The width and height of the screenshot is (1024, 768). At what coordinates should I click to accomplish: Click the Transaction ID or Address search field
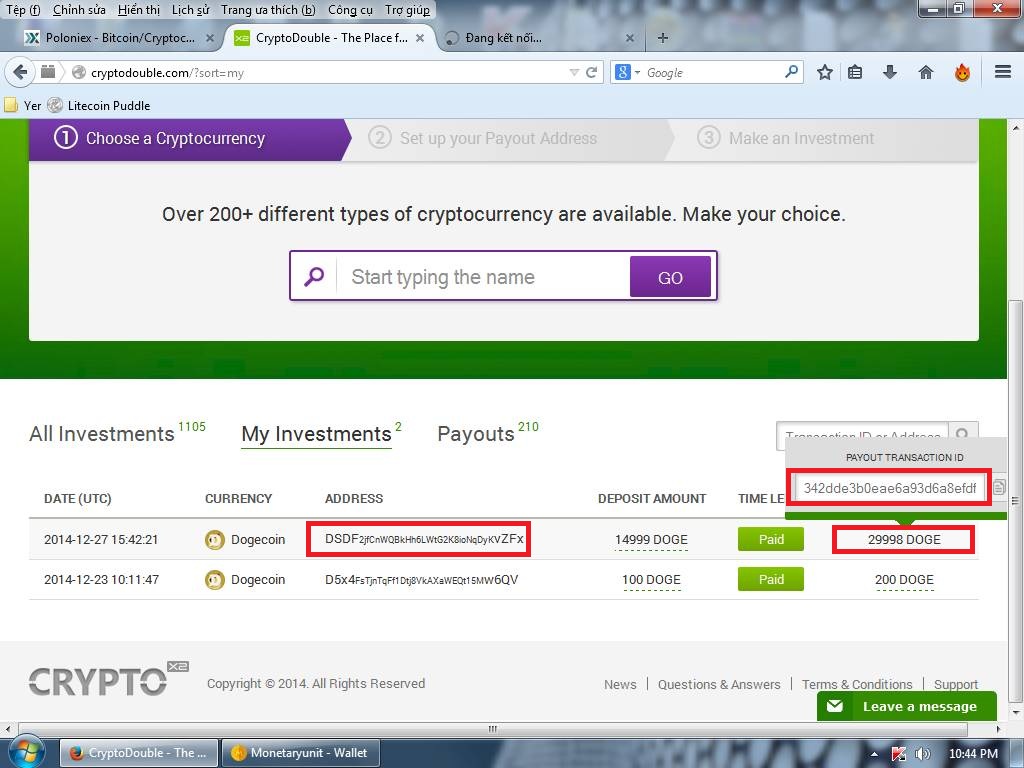862,436
